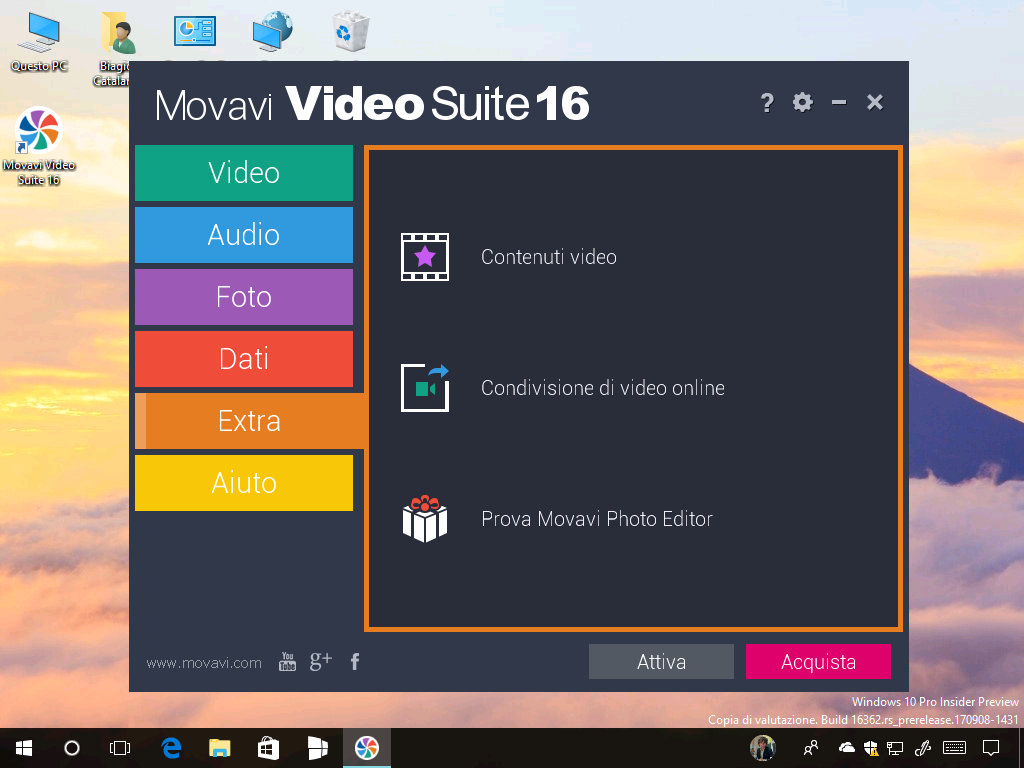Select the Control Panel desktop icon
This screenshot has height=768, width=1024.
(195, 31)
